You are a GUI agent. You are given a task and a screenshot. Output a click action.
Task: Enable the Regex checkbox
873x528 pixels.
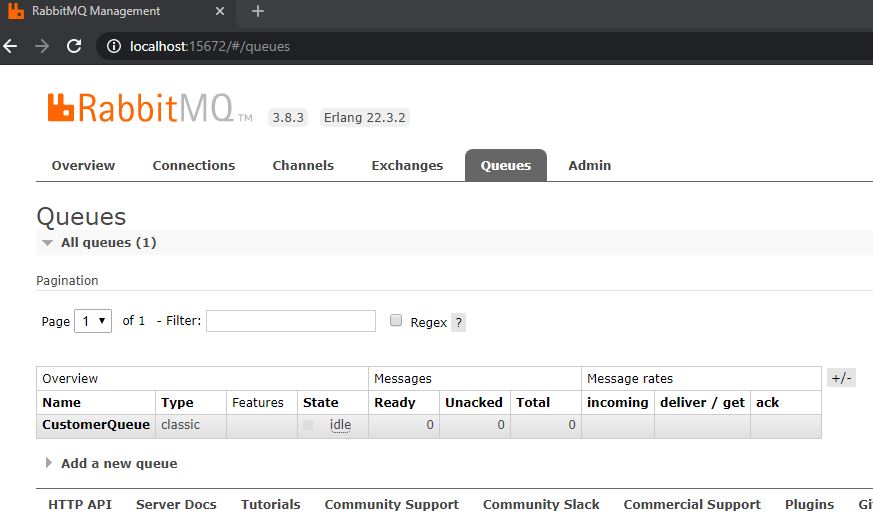click(396, 320)
